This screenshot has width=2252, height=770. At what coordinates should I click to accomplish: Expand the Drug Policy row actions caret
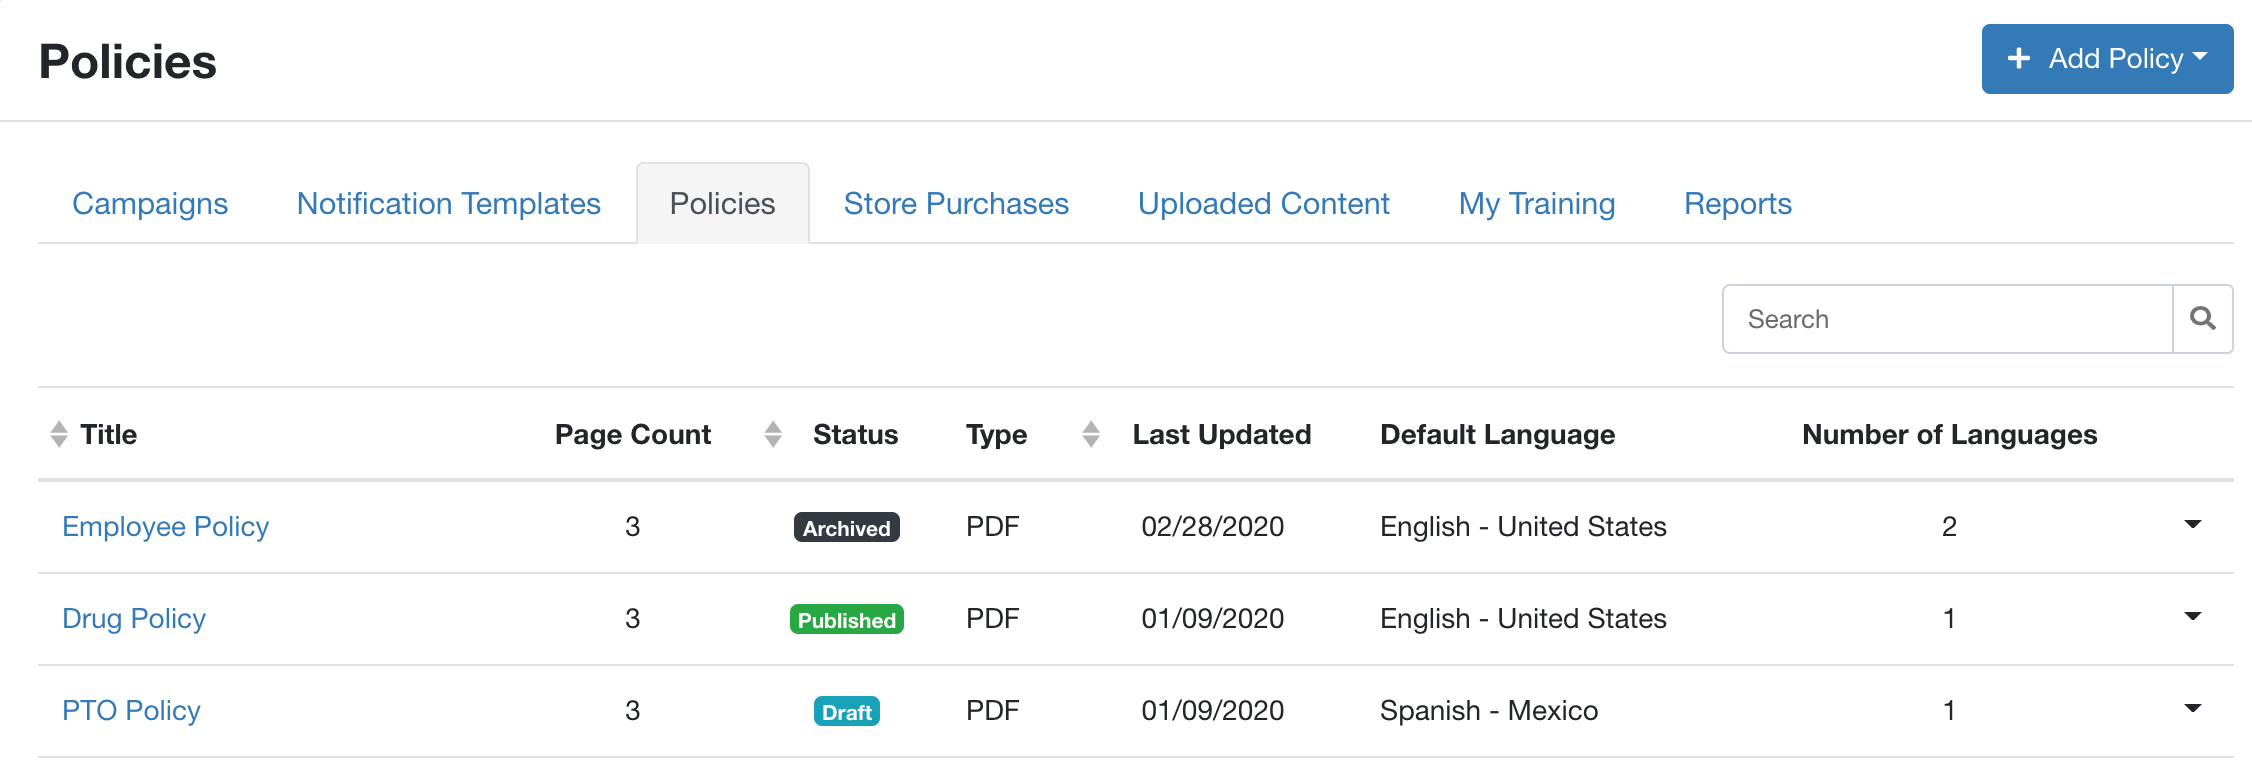2193,617
